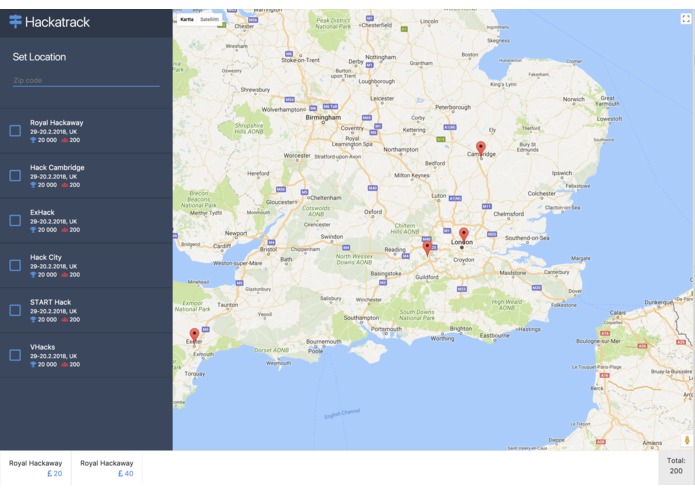Toggle fullscreen map view icon
Viewport: 695px width, 494px height.
coord(686,19)
